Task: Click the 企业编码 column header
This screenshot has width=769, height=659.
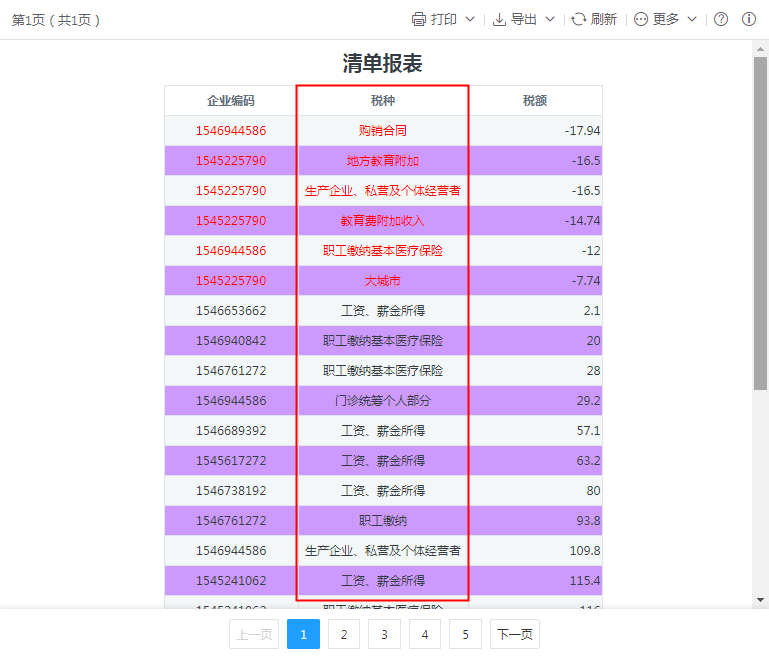Action: coord(231,101)
